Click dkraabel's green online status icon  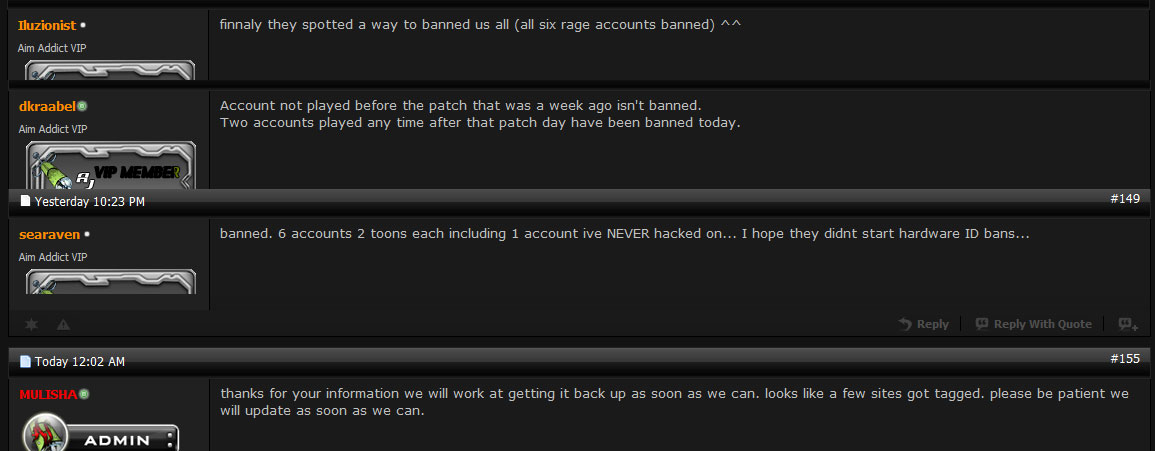[83, 106]
